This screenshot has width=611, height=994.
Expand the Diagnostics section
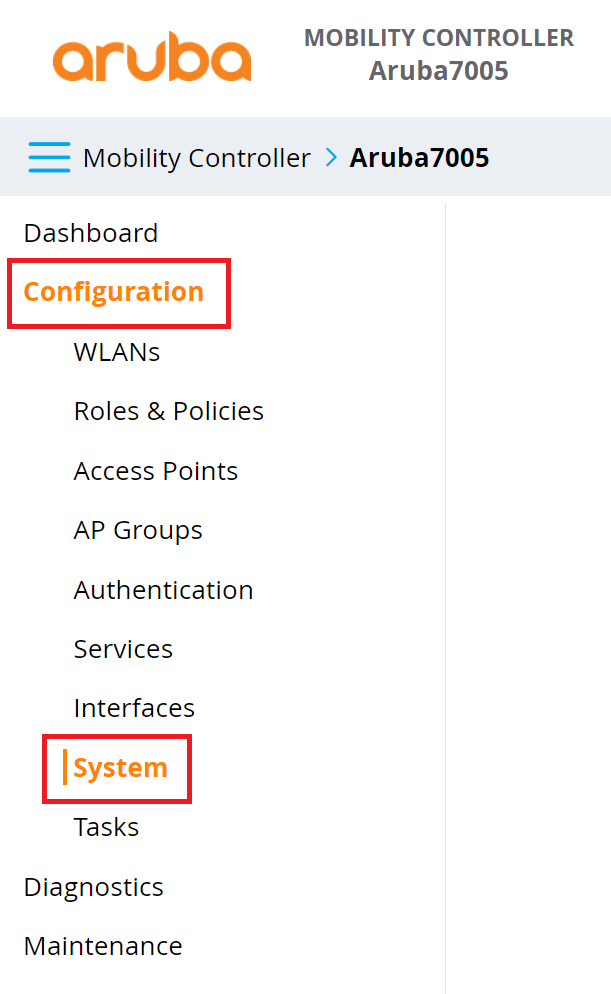coord(93,887)
